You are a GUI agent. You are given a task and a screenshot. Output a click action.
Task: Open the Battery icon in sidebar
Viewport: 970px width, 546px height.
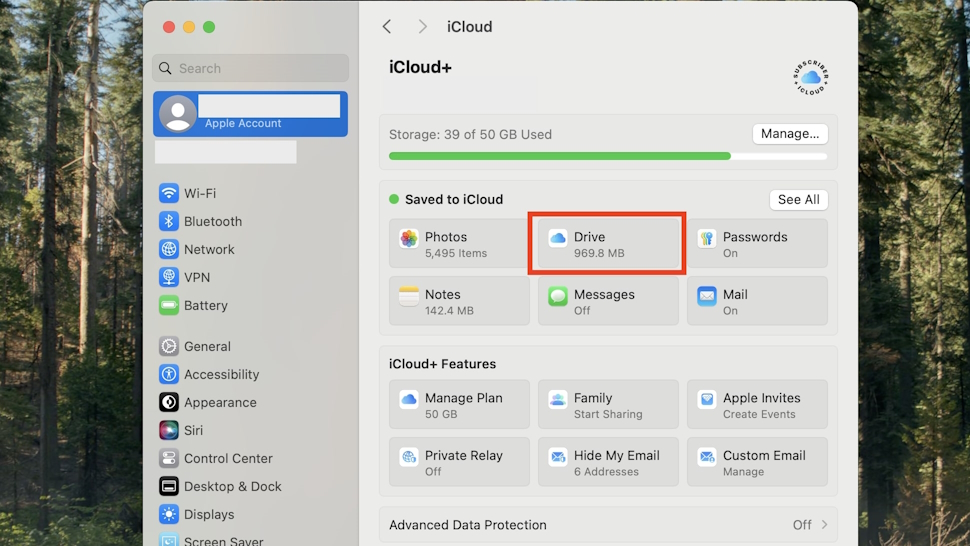pos(168,305)
